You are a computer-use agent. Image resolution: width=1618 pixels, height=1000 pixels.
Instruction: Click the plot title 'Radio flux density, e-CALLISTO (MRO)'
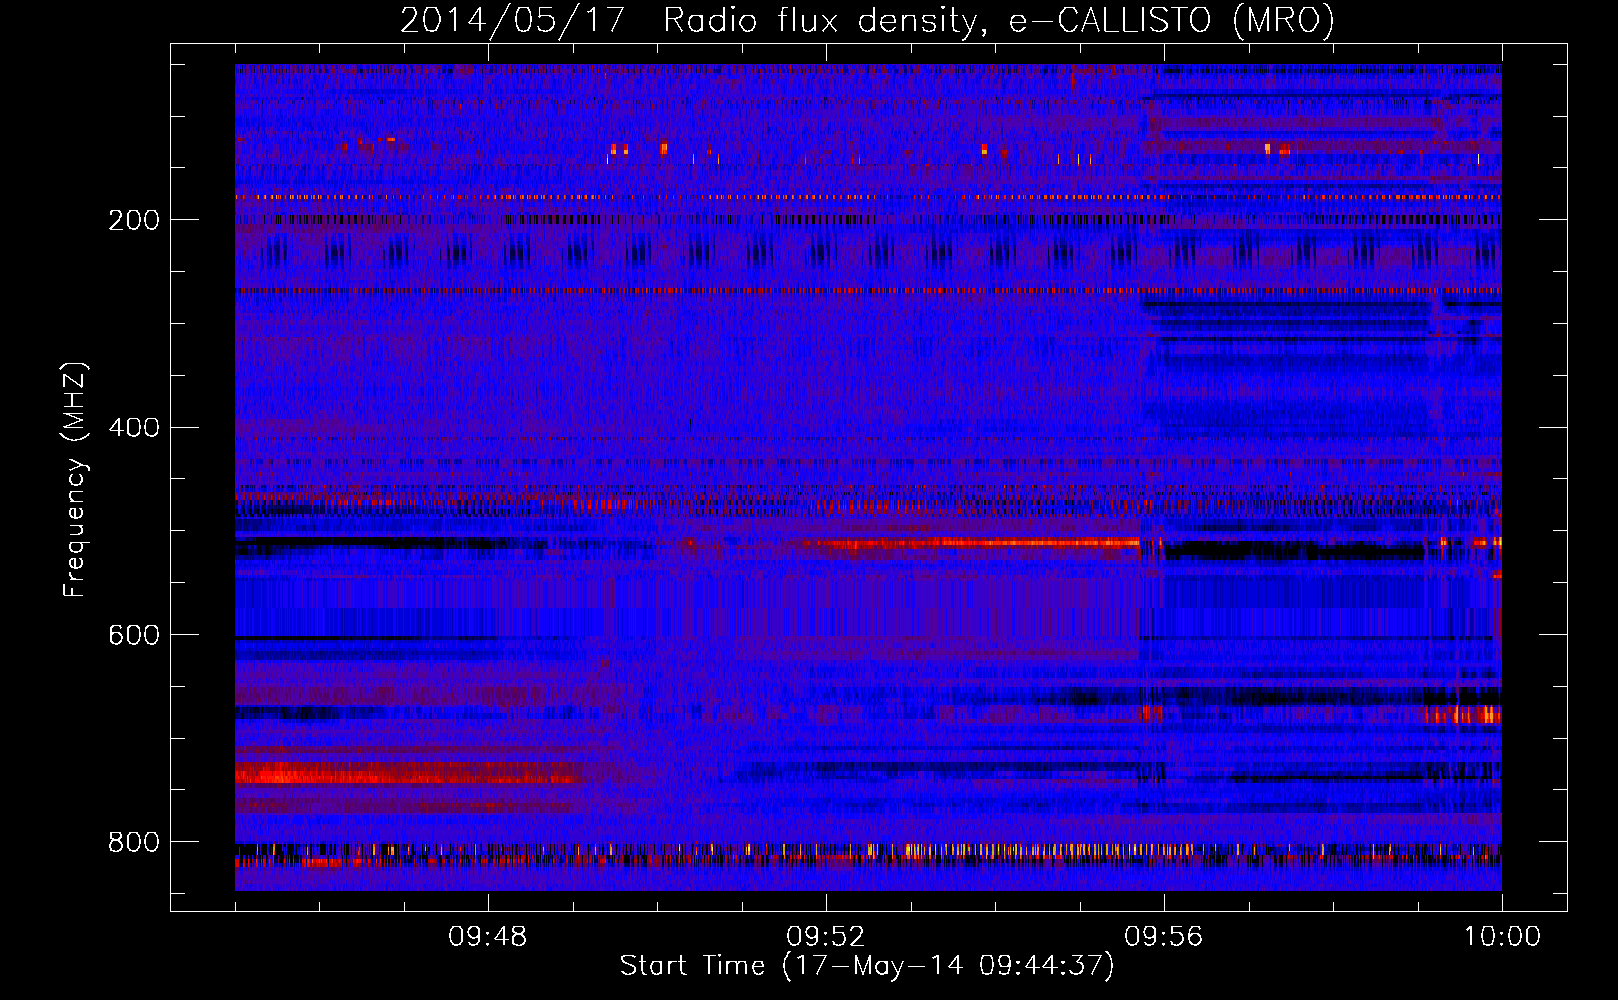coord(998,21)
